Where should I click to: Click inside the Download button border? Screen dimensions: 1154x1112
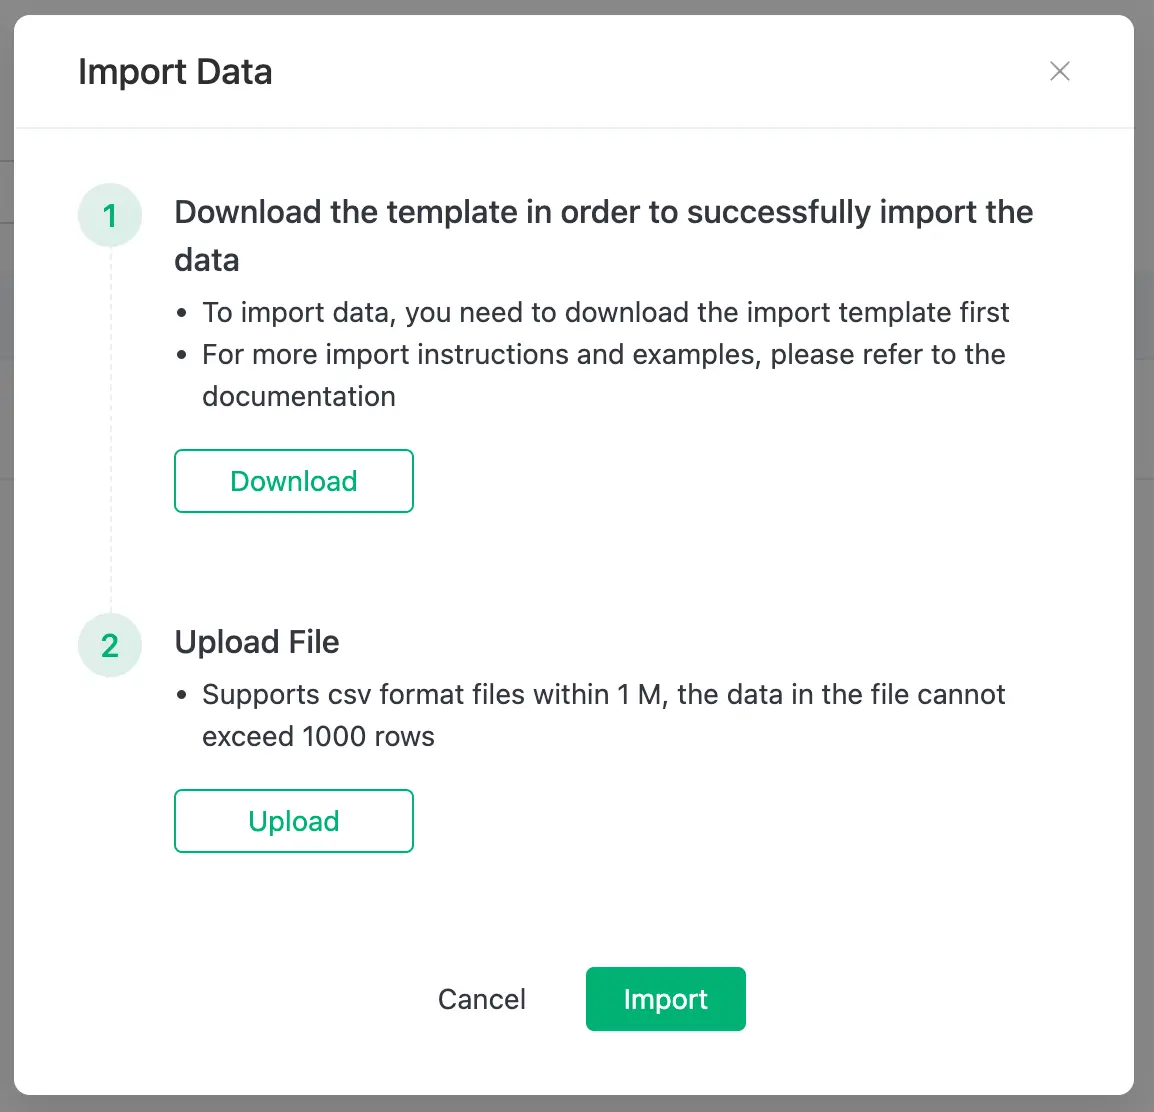click(x=293, y=481)
